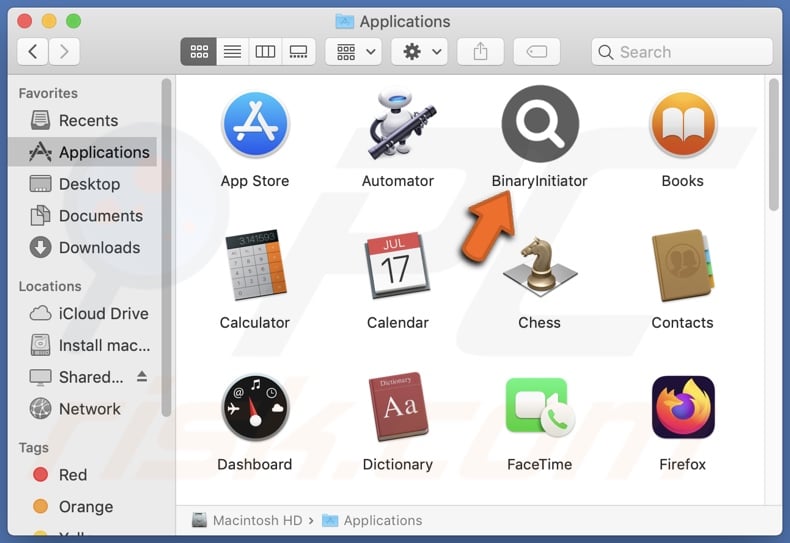This screenshot has width=790, height=543.
Task: Open Recents in the sidebar
Action: 83,120
